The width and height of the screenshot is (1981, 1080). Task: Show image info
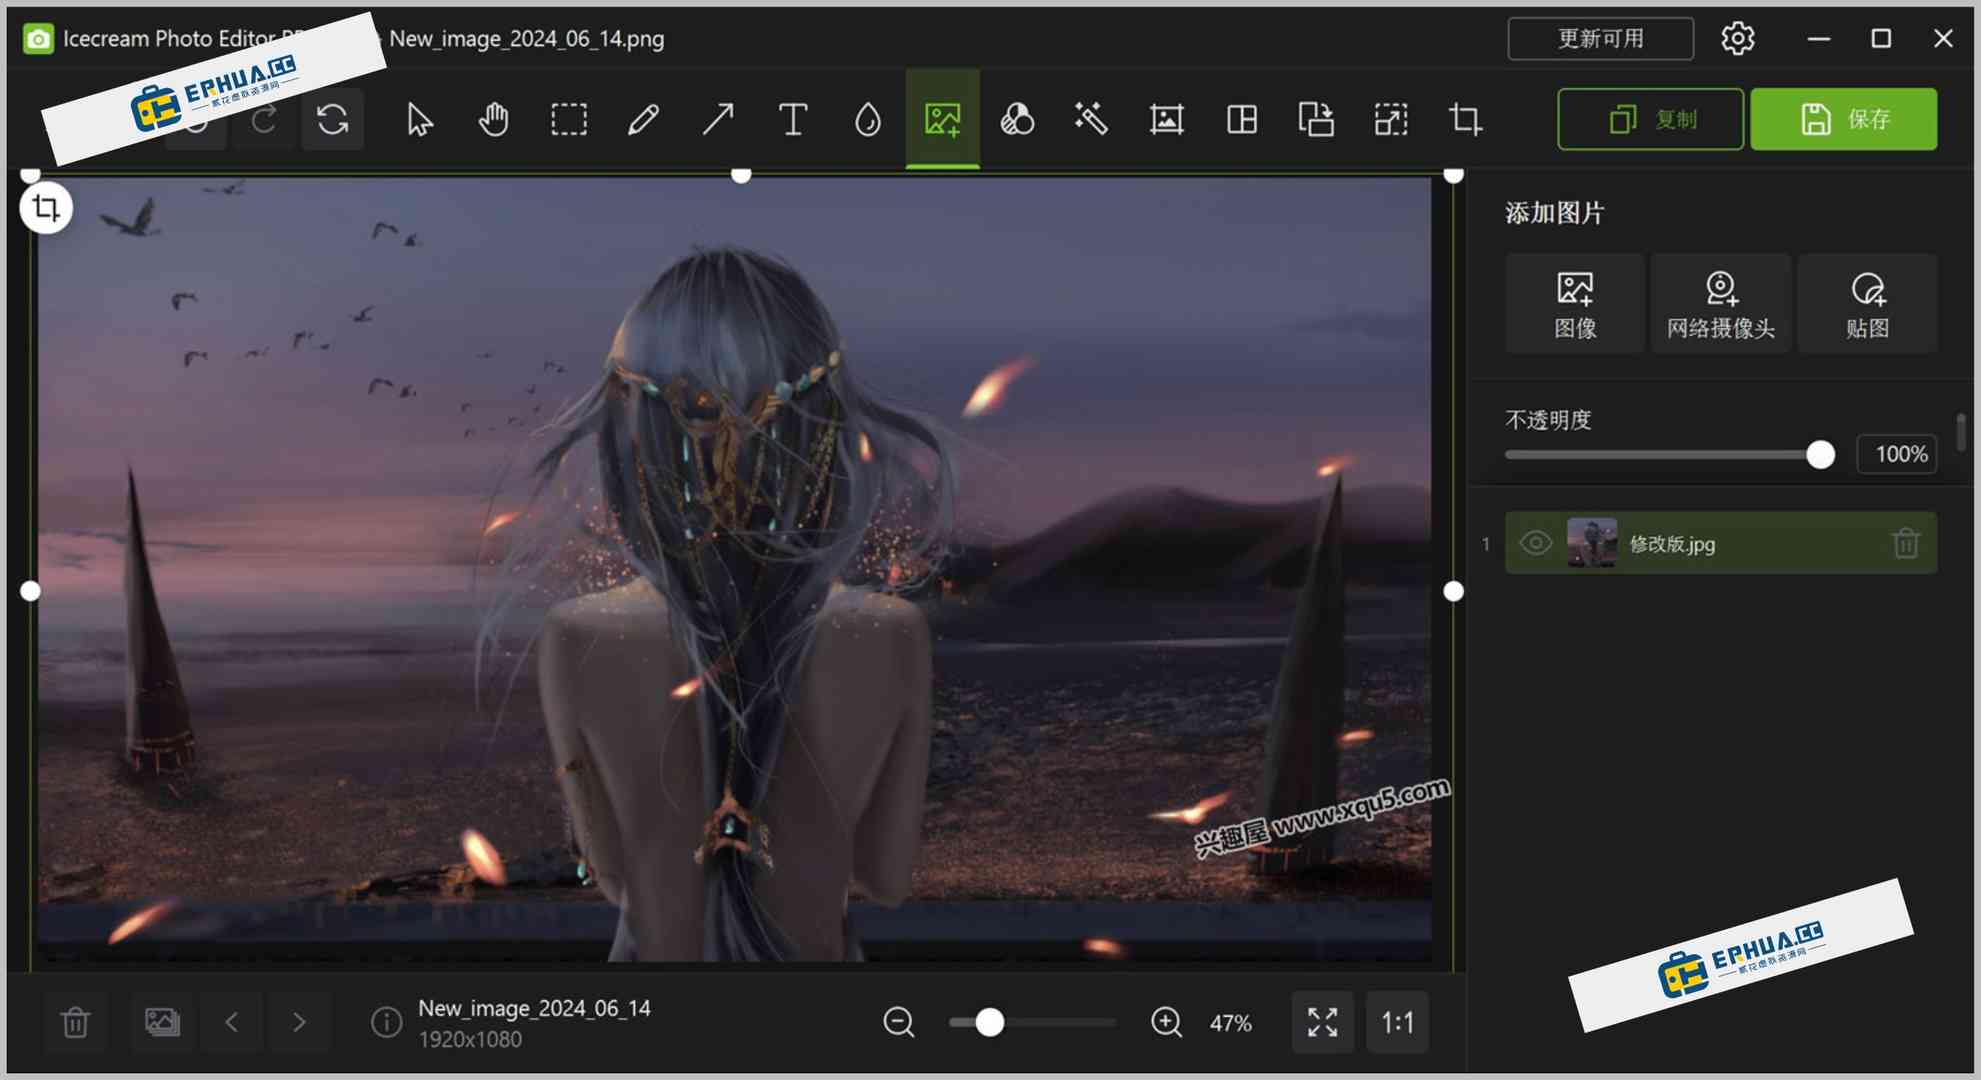point(387,1022)
